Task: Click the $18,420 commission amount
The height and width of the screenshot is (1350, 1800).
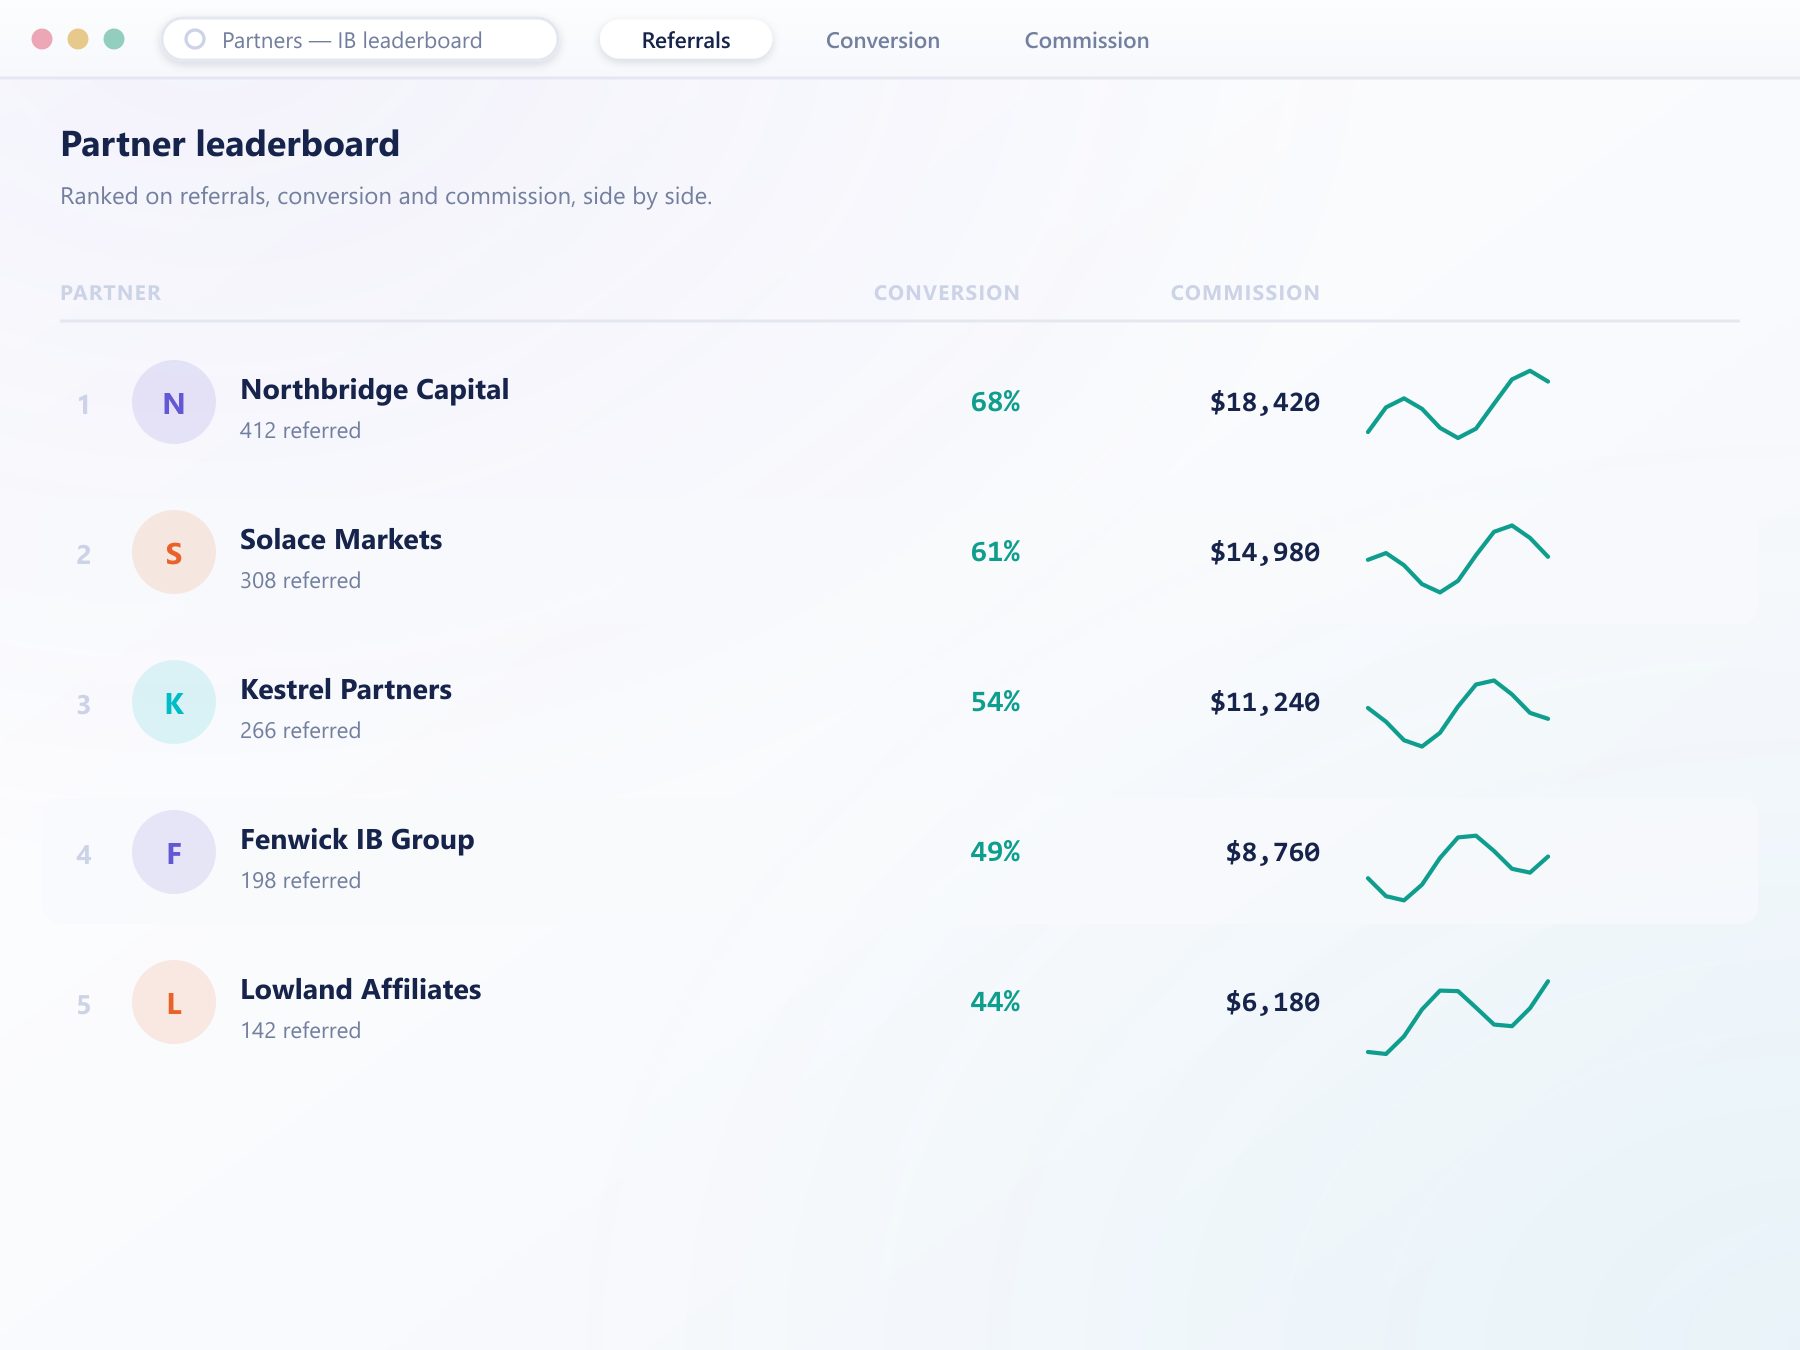Action: click(x=1265, y=402)
